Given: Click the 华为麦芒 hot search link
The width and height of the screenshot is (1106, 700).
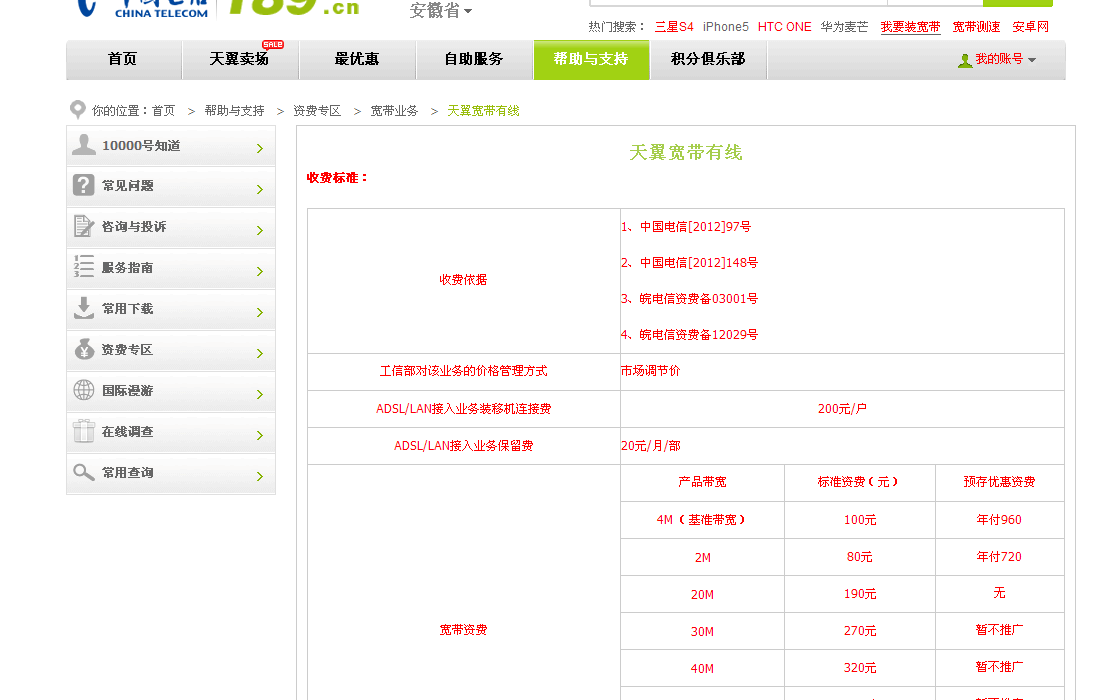Looking at the screenshot, I should click(844, 27).
